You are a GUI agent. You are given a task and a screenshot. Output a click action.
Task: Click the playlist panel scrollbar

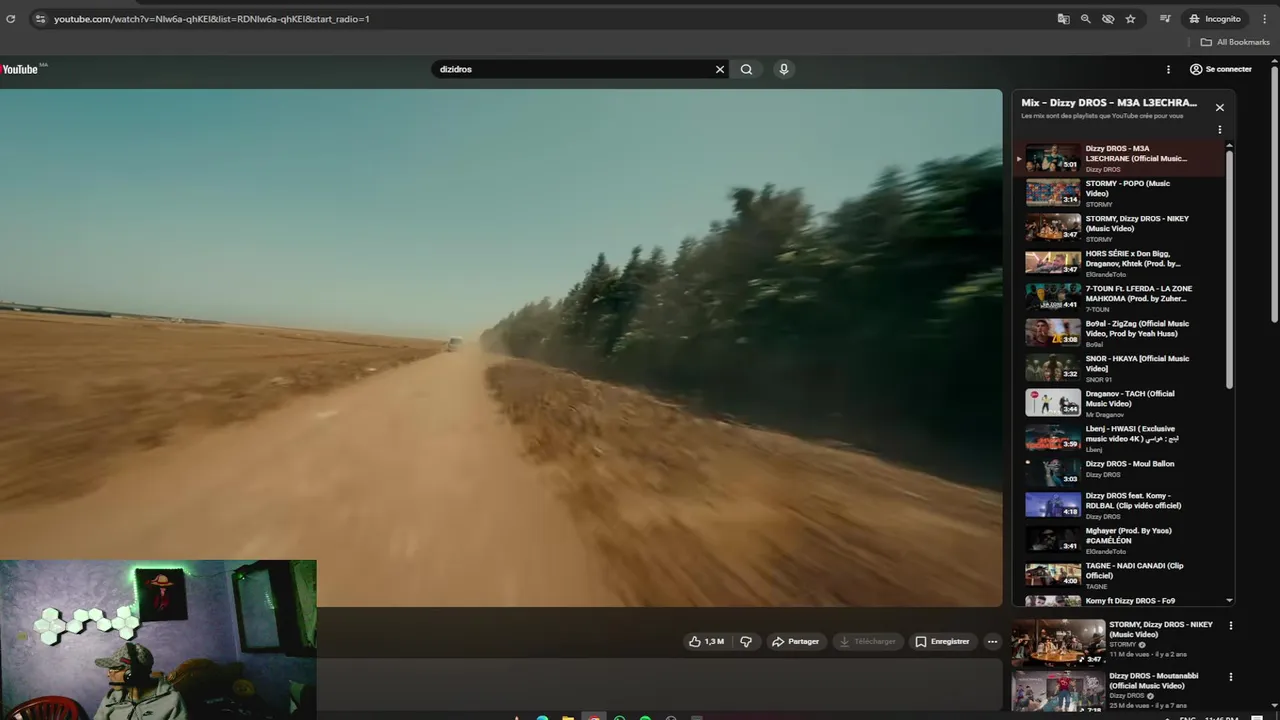click(1229, 270)
